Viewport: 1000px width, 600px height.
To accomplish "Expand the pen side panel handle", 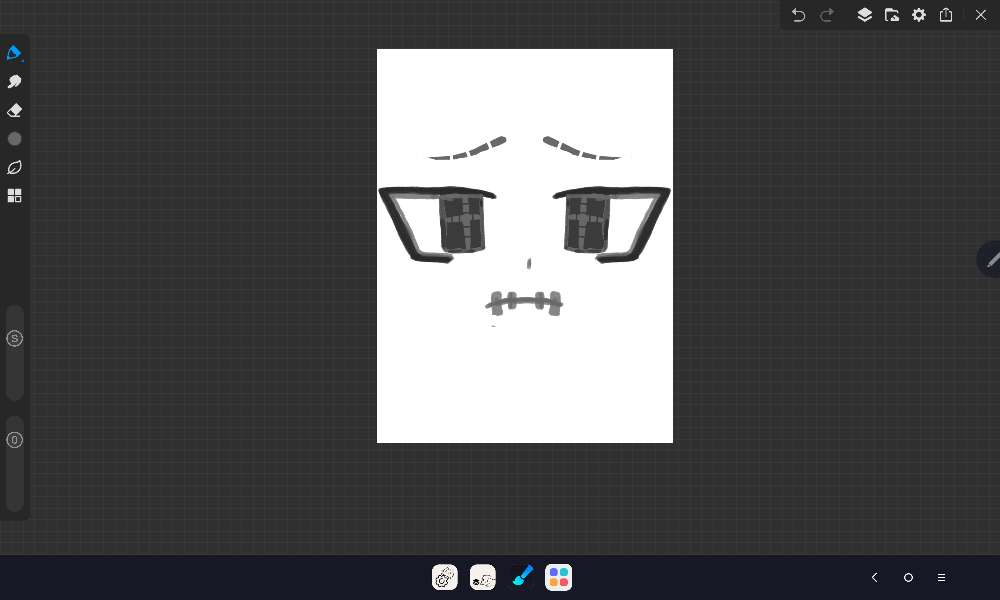I will click(x=990, y=259).
